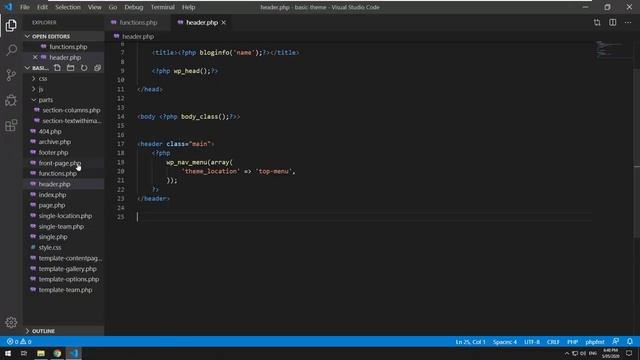Open the Terminal menu
Viewport: 640px width, 360px height.
pyautogui.click(x=162, y=7)
